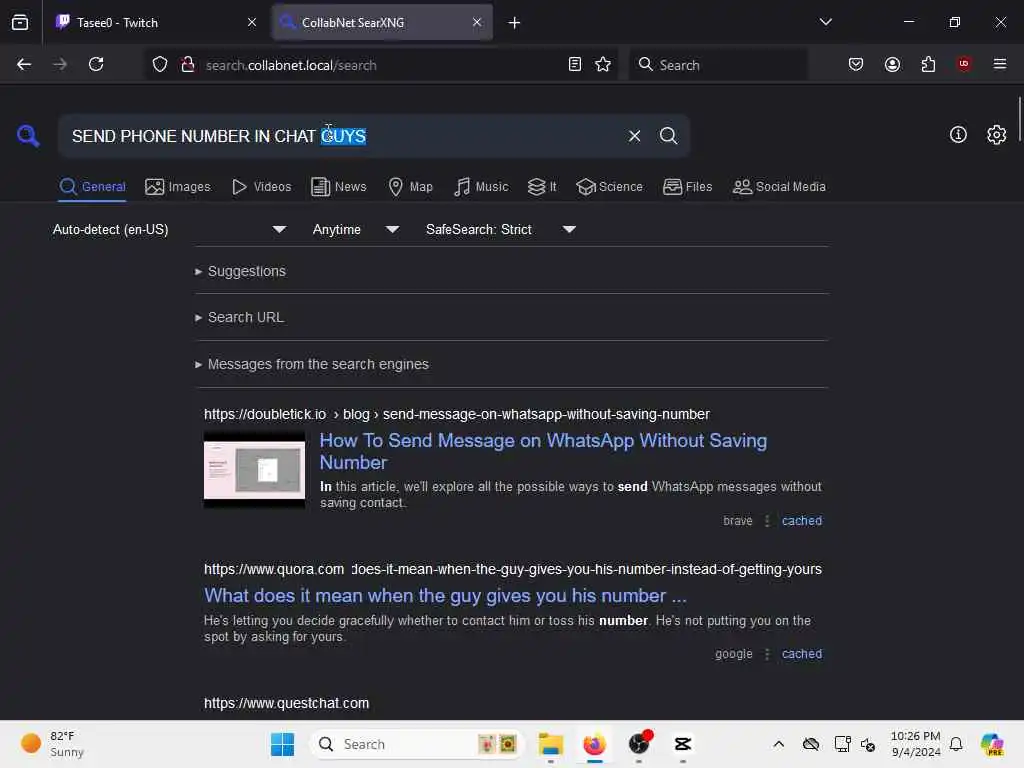Click the SearXNG magnifier logo
This screenshot has width=1024, height=768.
[x=28, y=136]
